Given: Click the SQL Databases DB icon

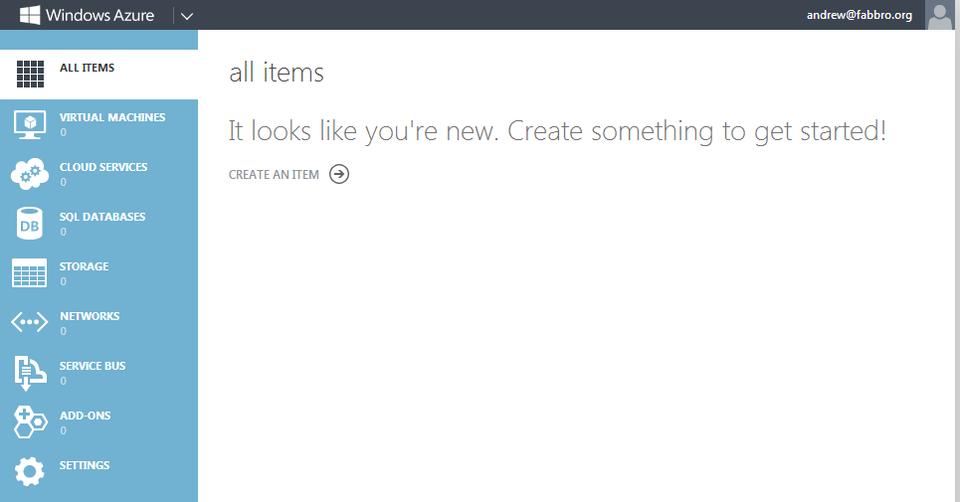Looking at the screenshot, I should [x=29, y=224].
